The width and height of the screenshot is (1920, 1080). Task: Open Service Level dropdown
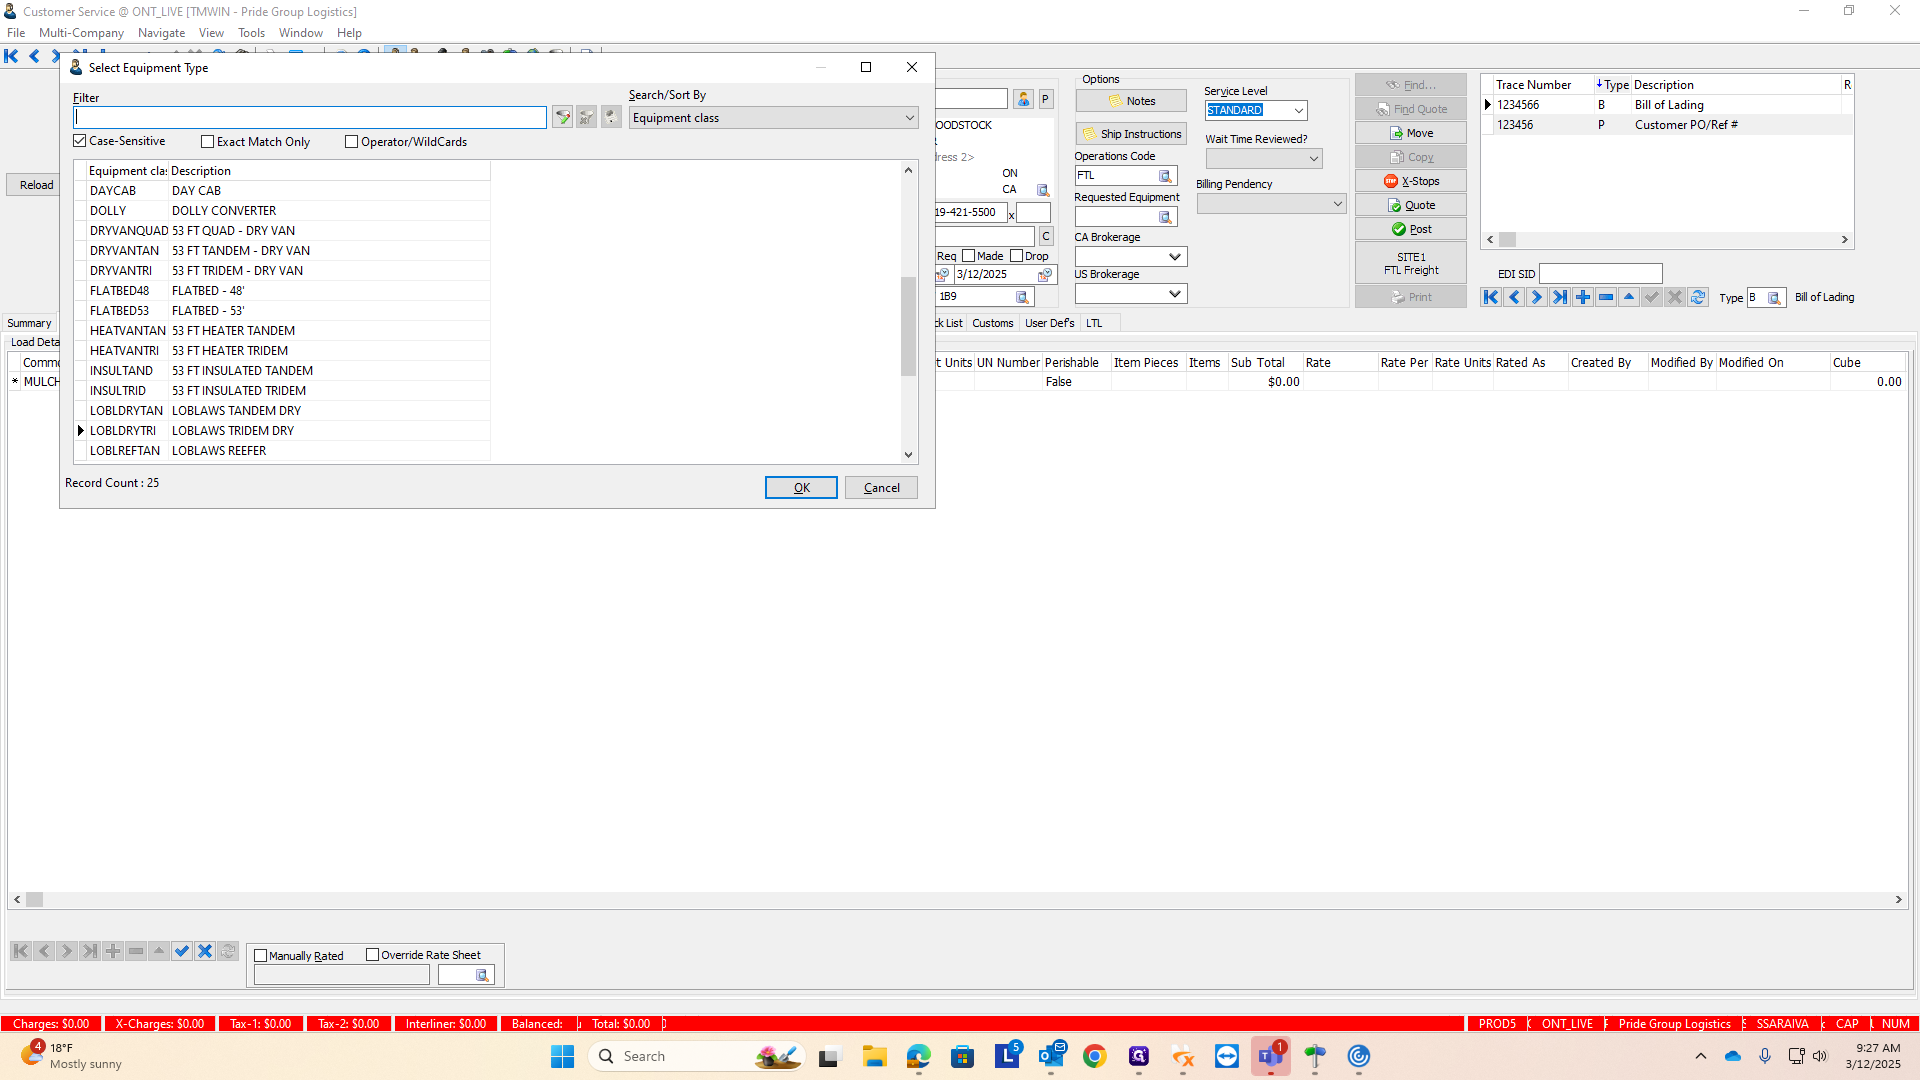tap(1298, 111)
